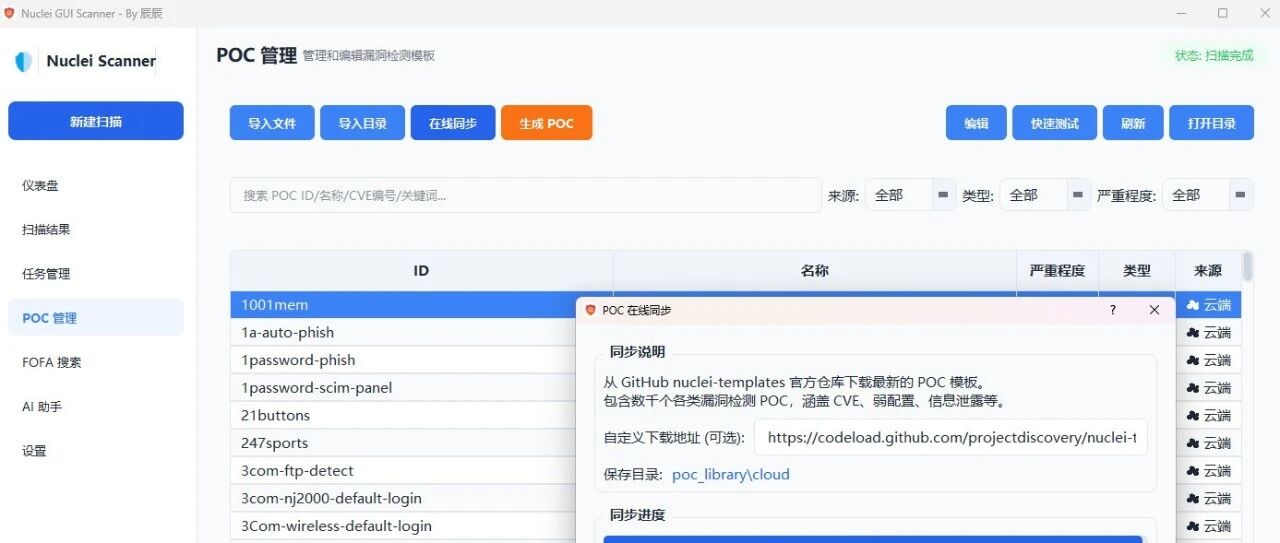Click the 类型 column header
This screenshot has height=543, width=1280.
[x=1137, y=271]
